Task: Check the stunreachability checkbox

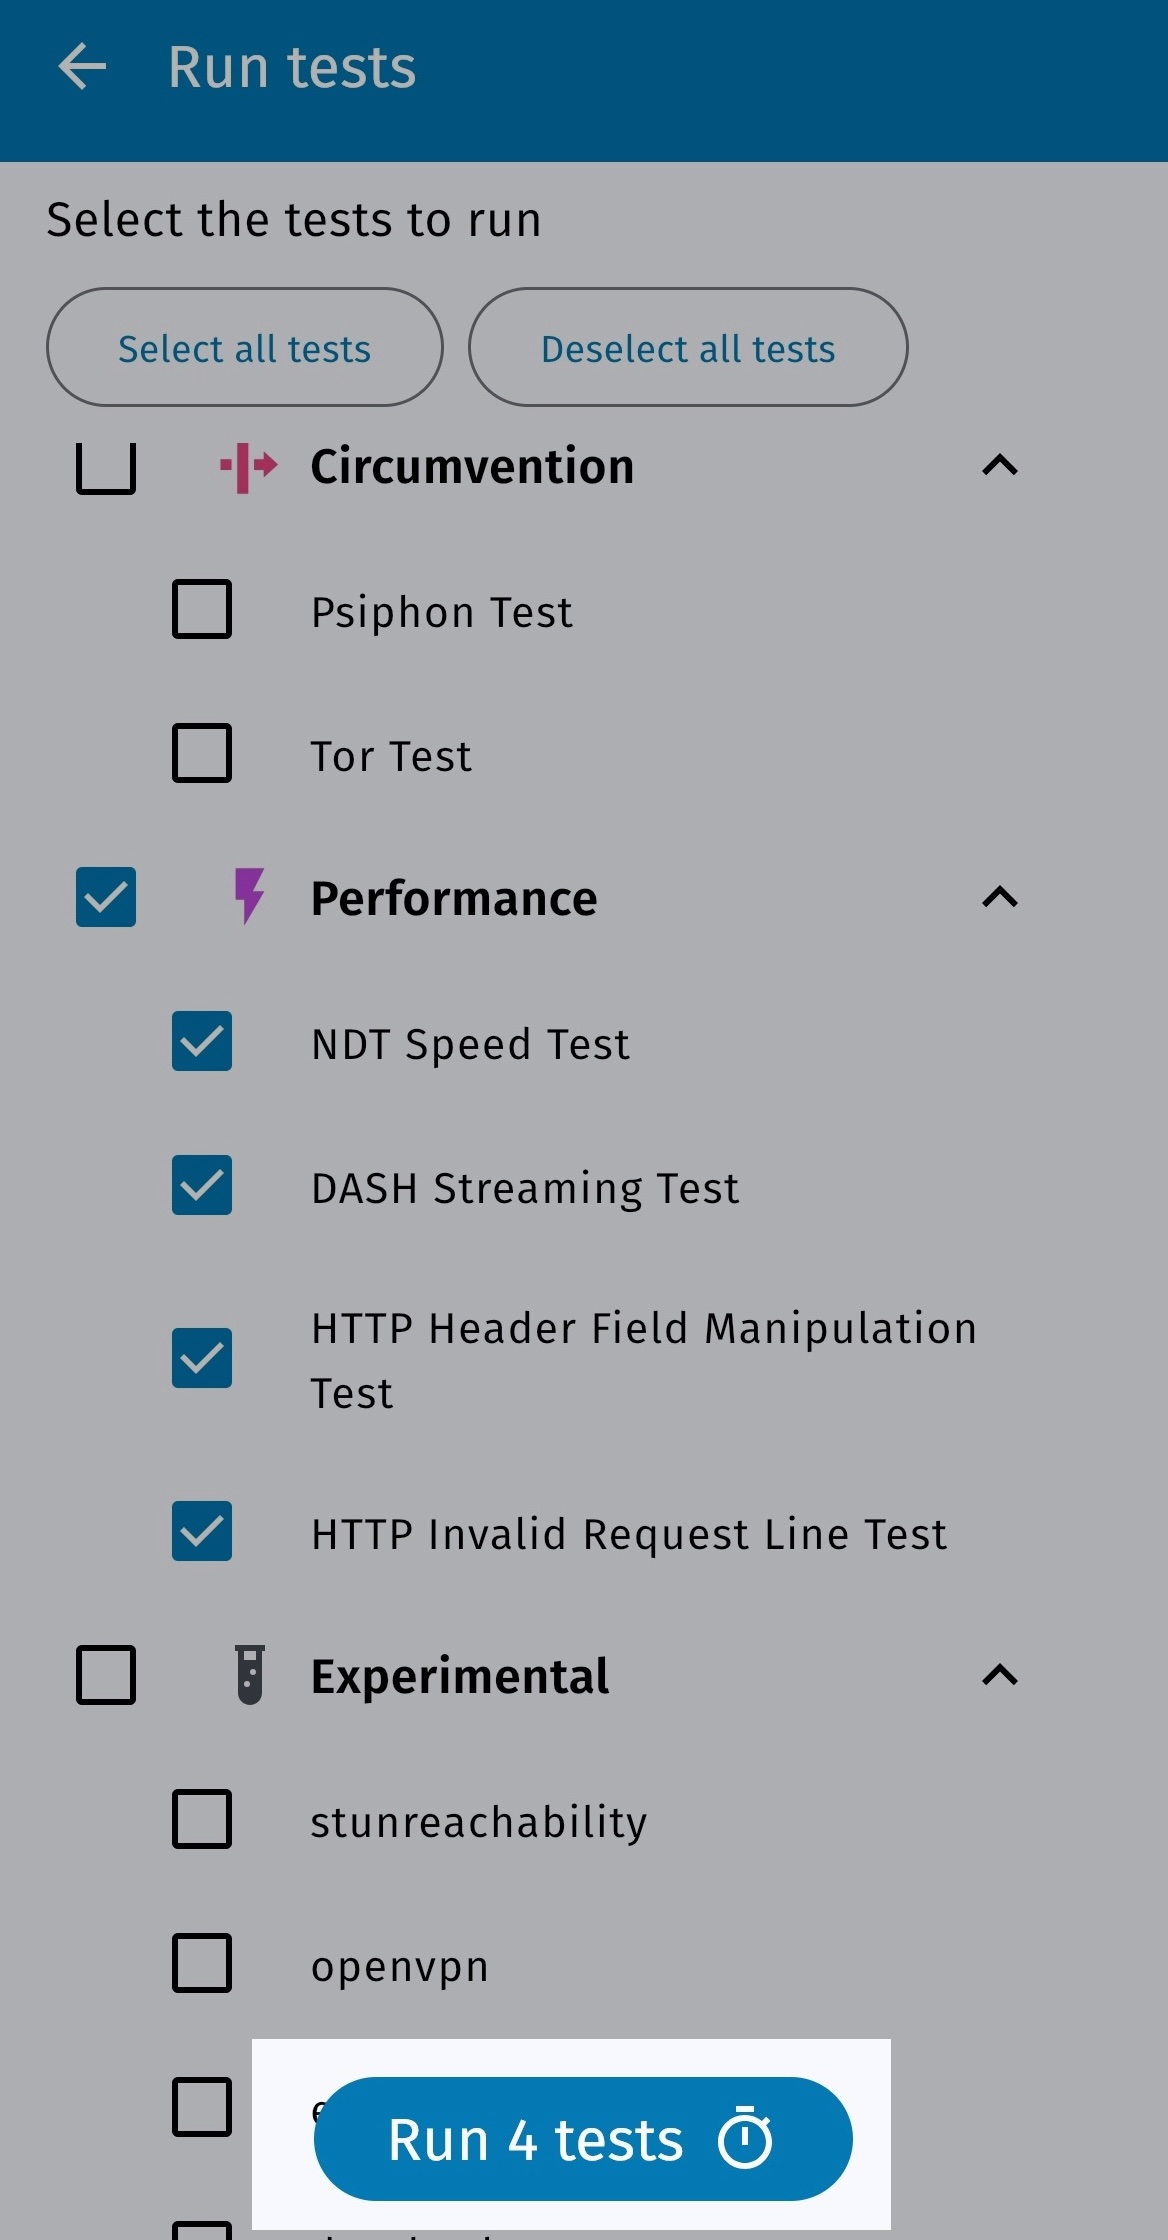Action: click(x=202, y=1819)
